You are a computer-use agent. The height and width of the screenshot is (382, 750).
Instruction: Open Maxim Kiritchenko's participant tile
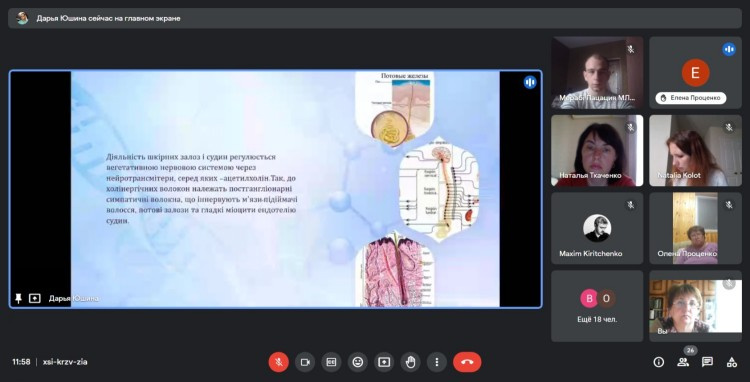(597, 228)
